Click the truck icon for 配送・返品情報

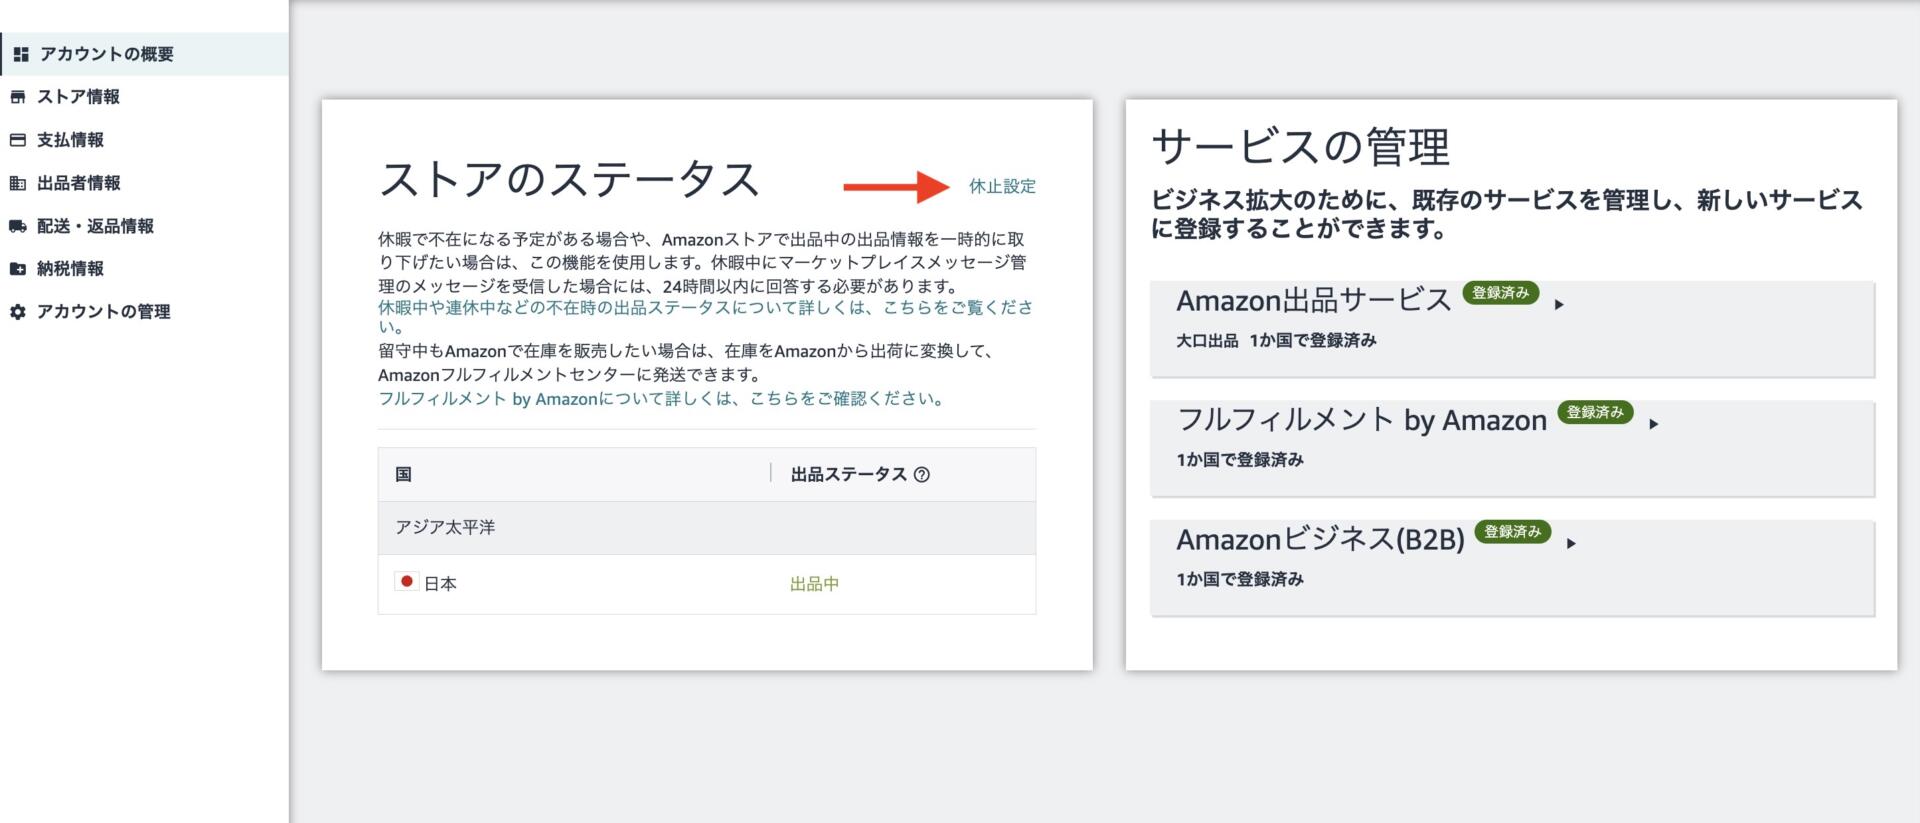[18, 226]
